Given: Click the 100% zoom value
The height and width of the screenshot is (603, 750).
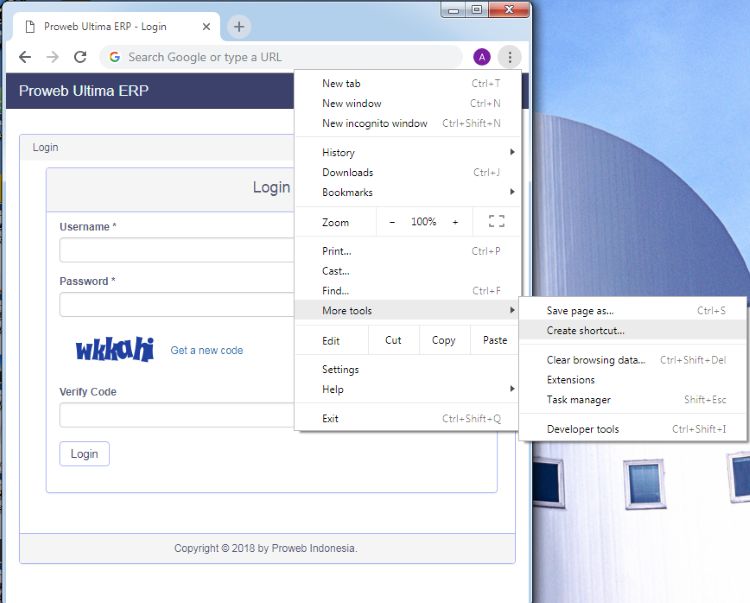Looking at the screenshot, I should click(x=424, y=221).
